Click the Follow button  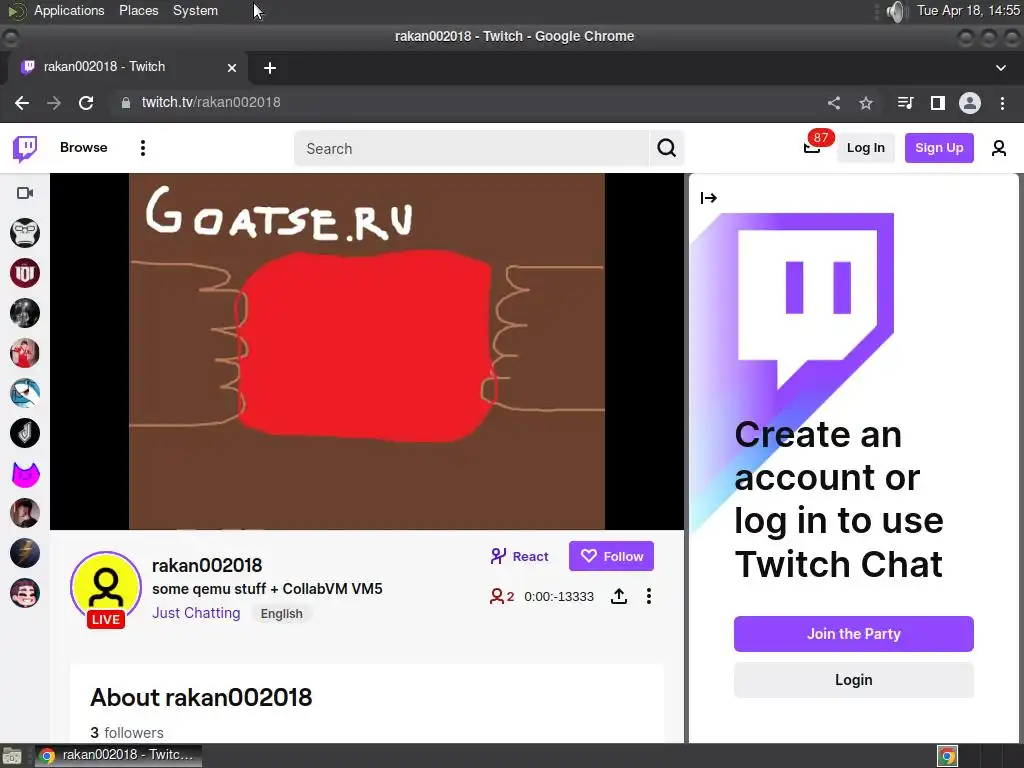click(611, 556)
